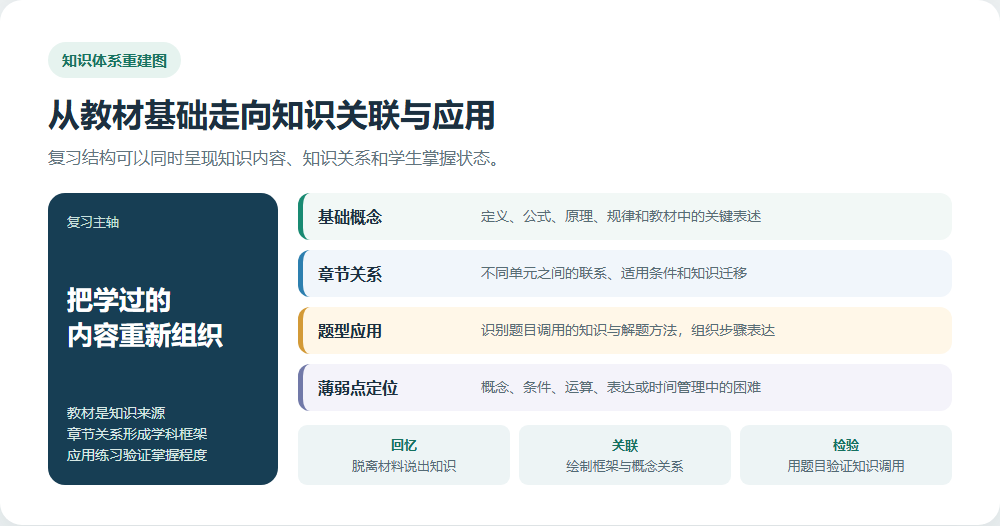Click the 复习主轴 label in dark card
The height and width of the screenshot is (526, 1000).
(93, 222)
